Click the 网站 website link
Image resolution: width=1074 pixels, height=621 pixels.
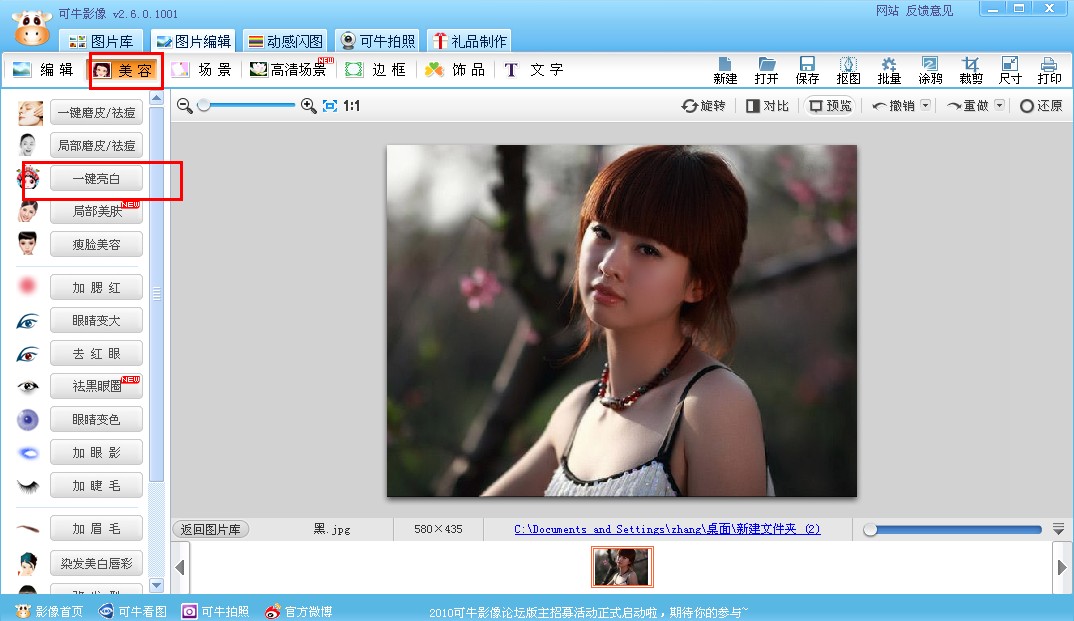tap(887, 10)
